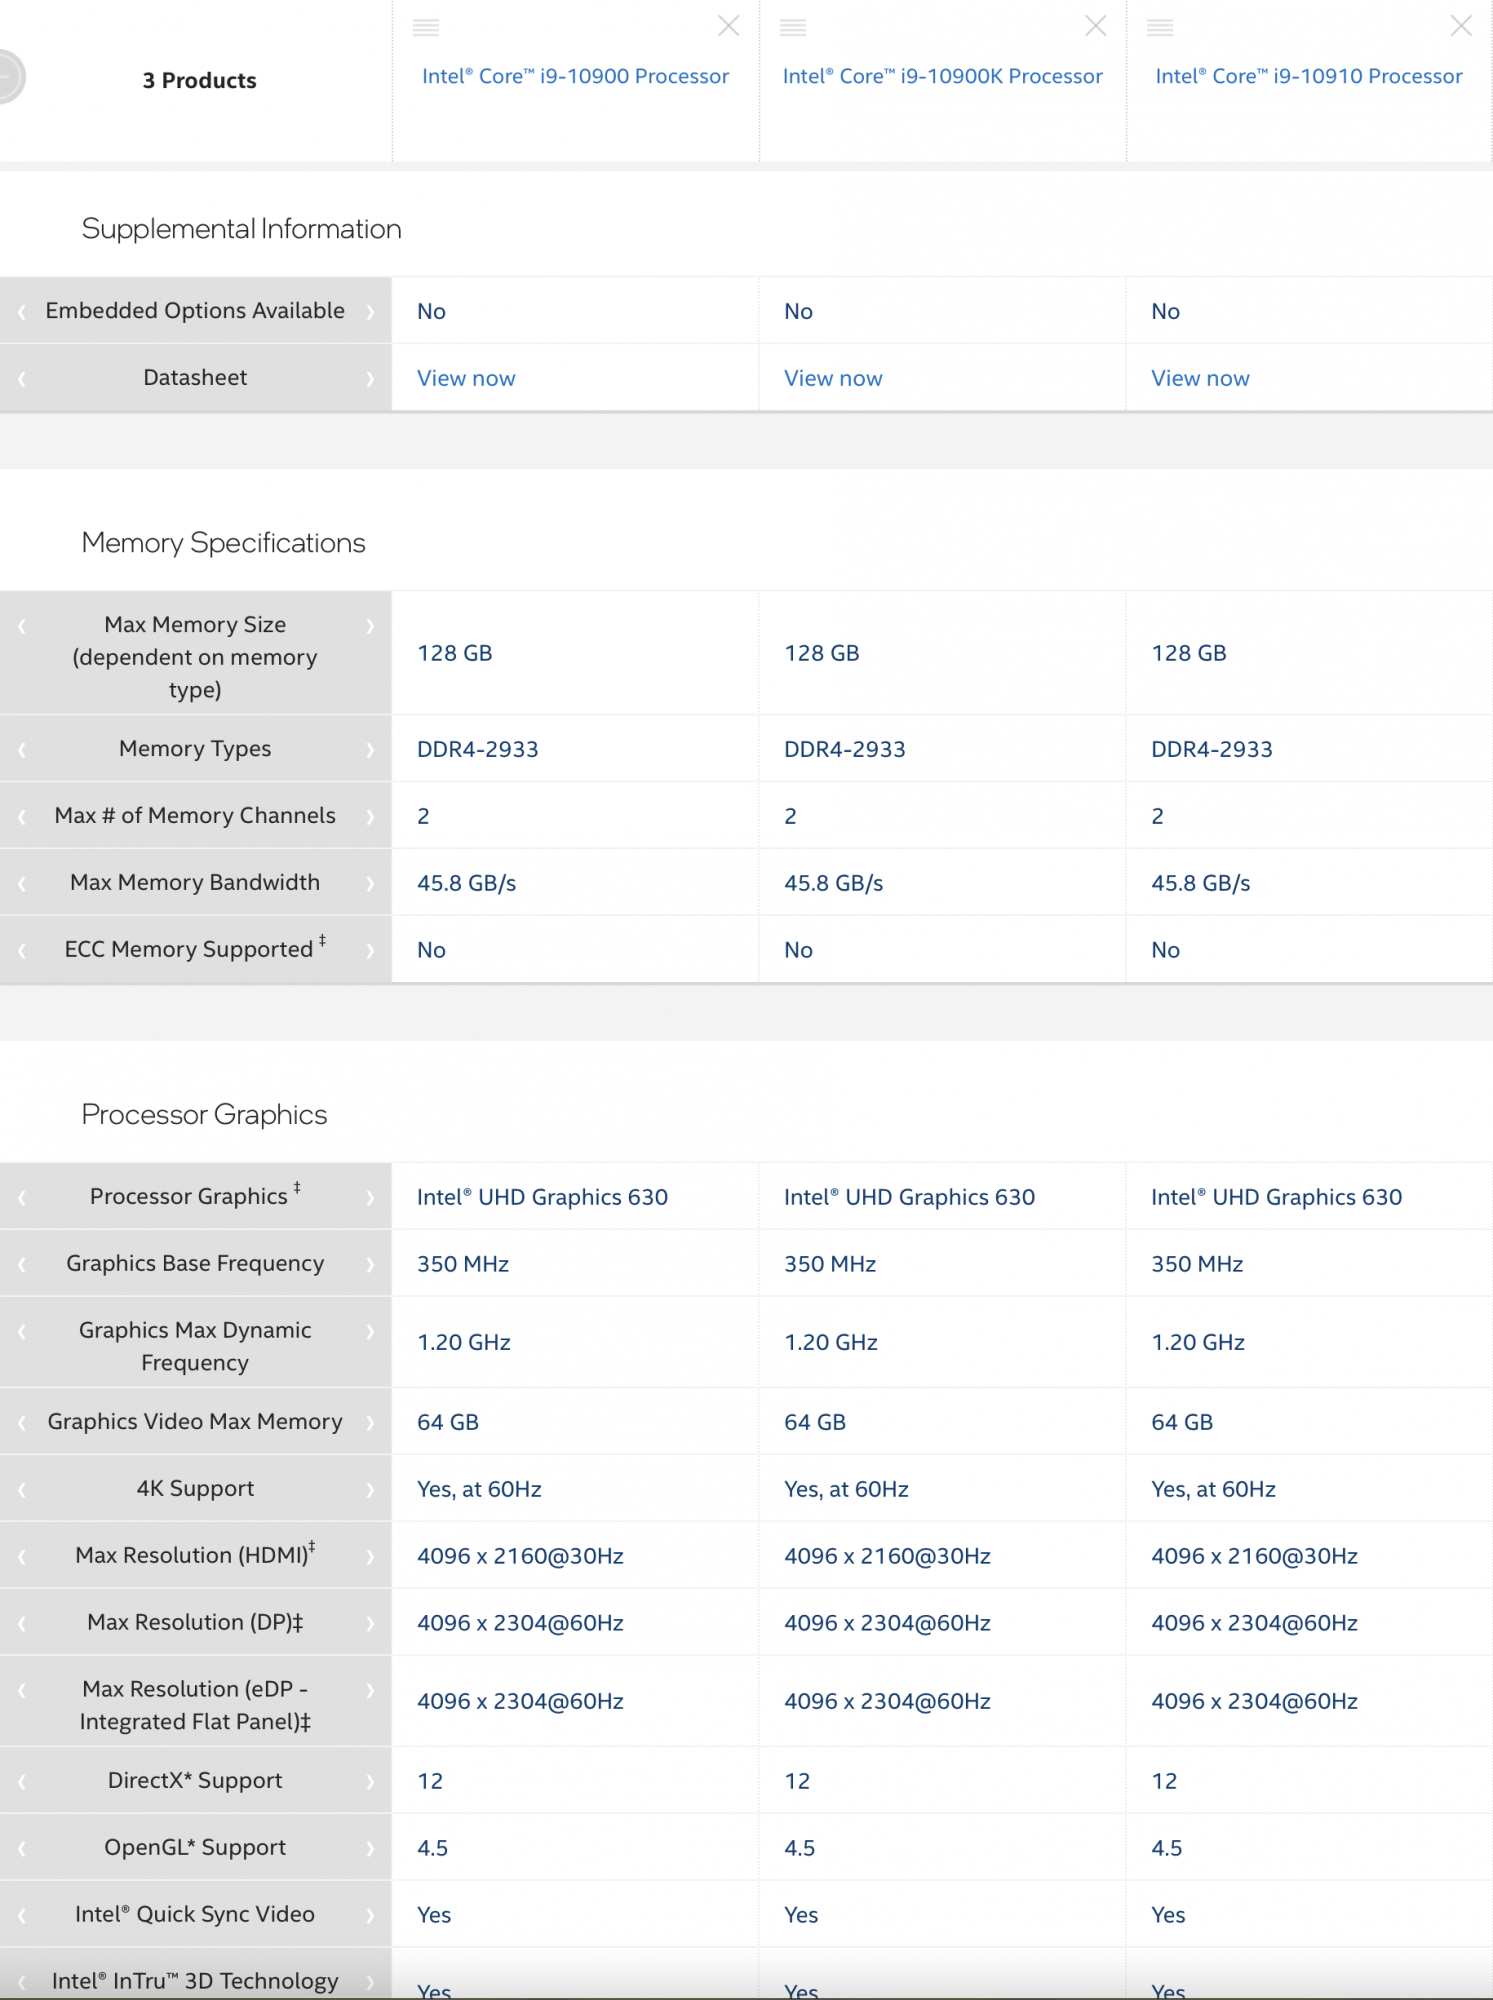Click right chevron on Max Memory Bandwidth row
Screen dimensions: 1493x2000
370,883
